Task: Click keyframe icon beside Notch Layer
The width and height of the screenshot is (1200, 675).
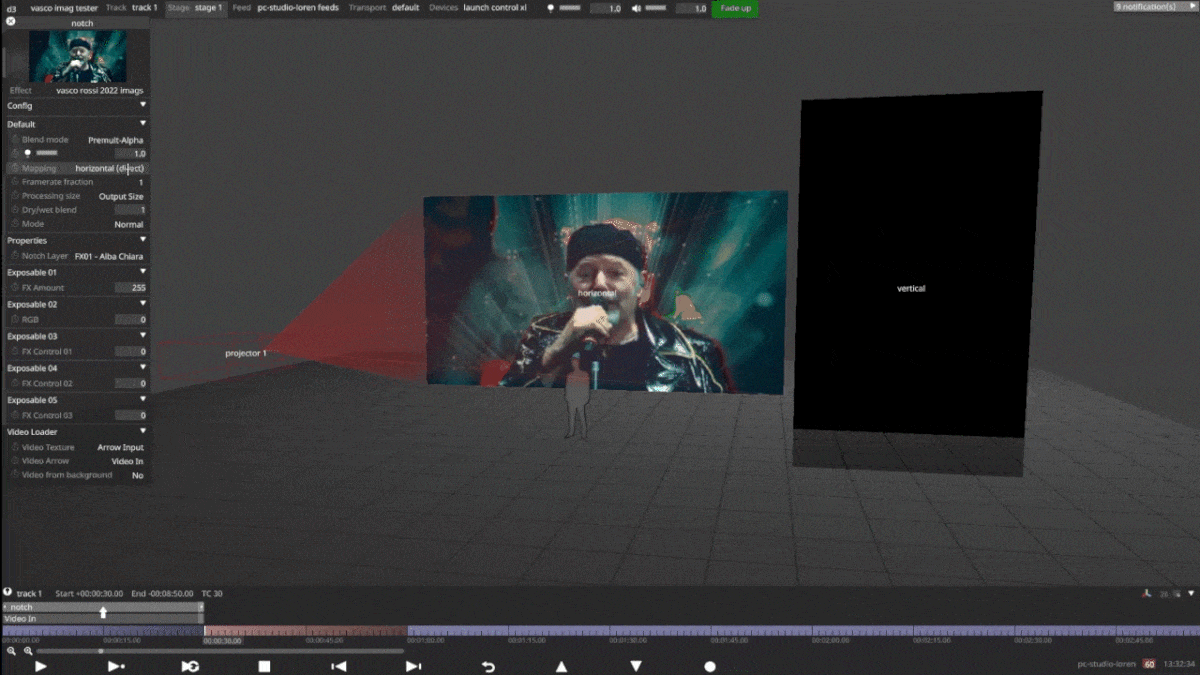Action: pyautogui.click(x=15, y=256)
